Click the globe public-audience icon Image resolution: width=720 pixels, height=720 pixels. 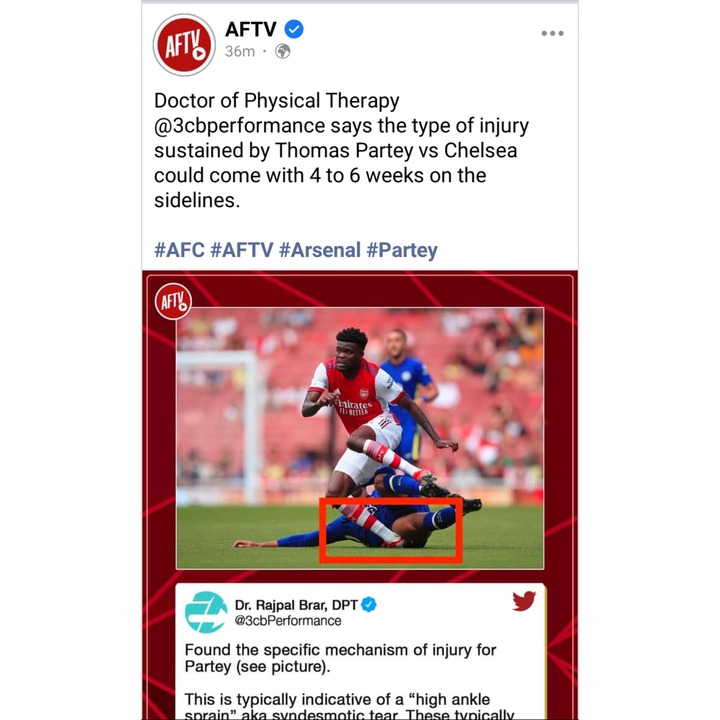click(282, 51)
